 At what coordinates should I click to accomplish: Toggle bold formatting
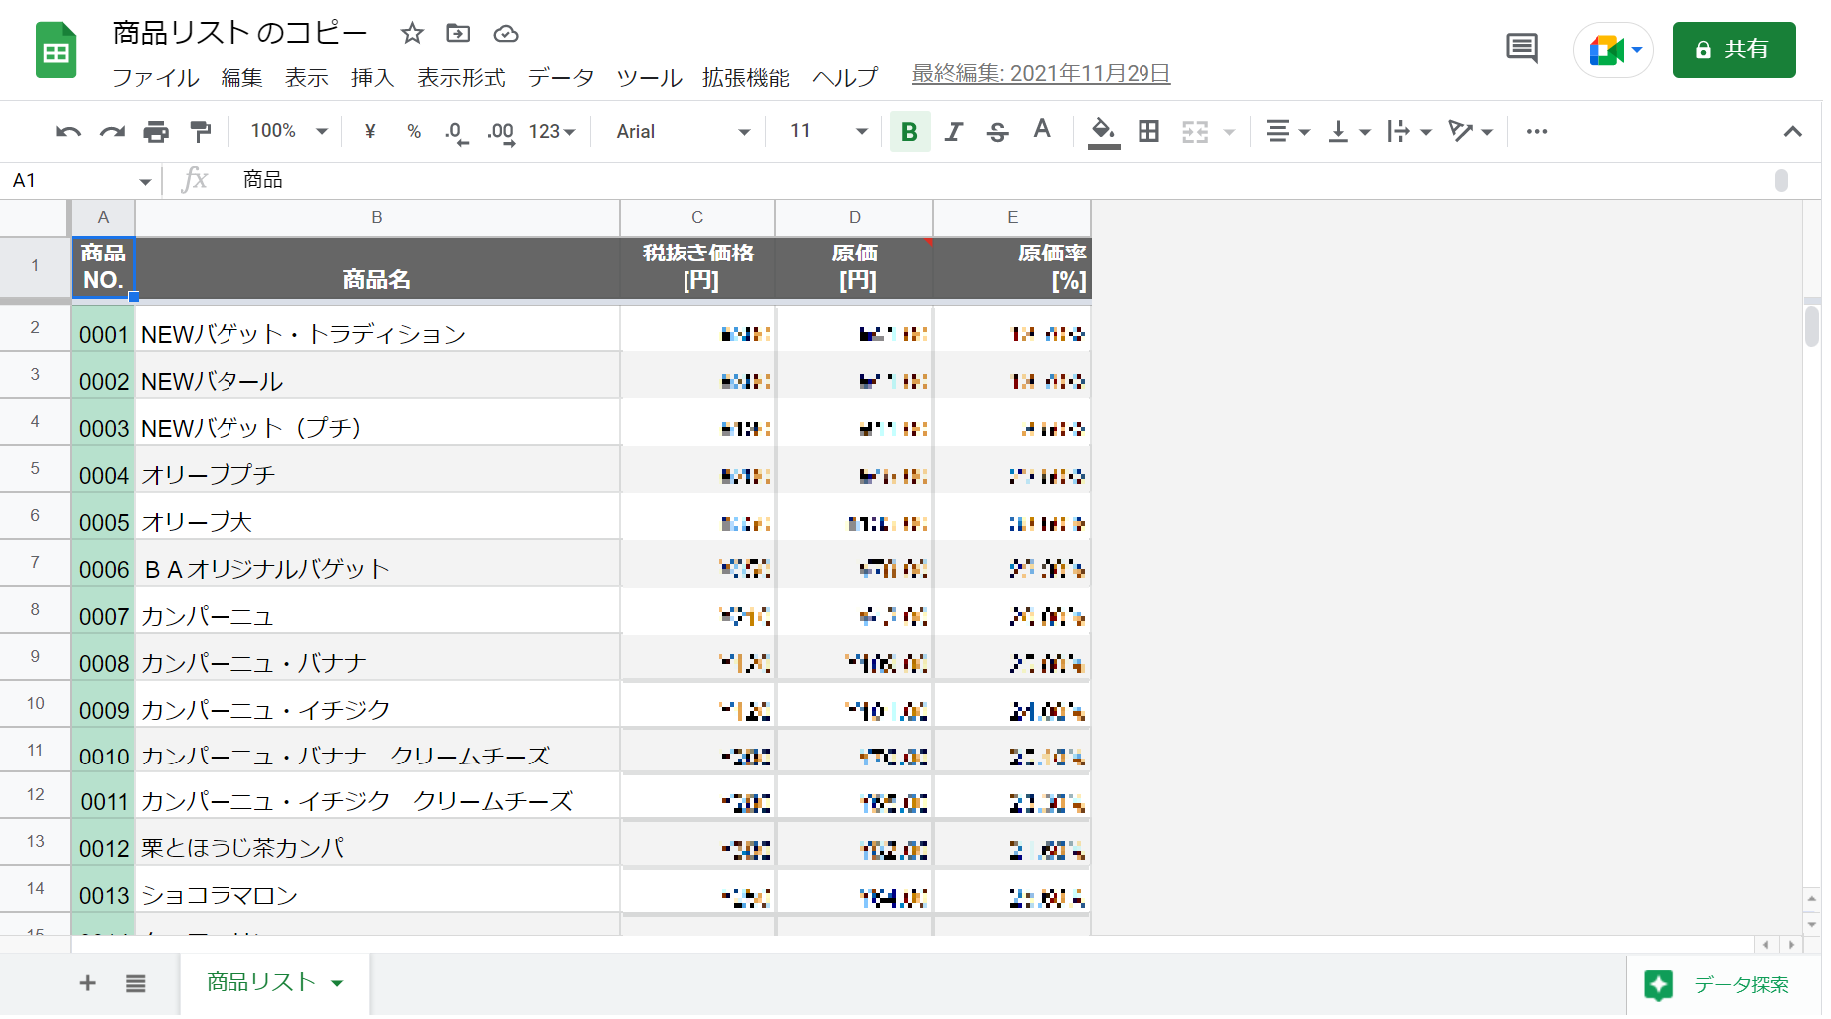point(909,132)
